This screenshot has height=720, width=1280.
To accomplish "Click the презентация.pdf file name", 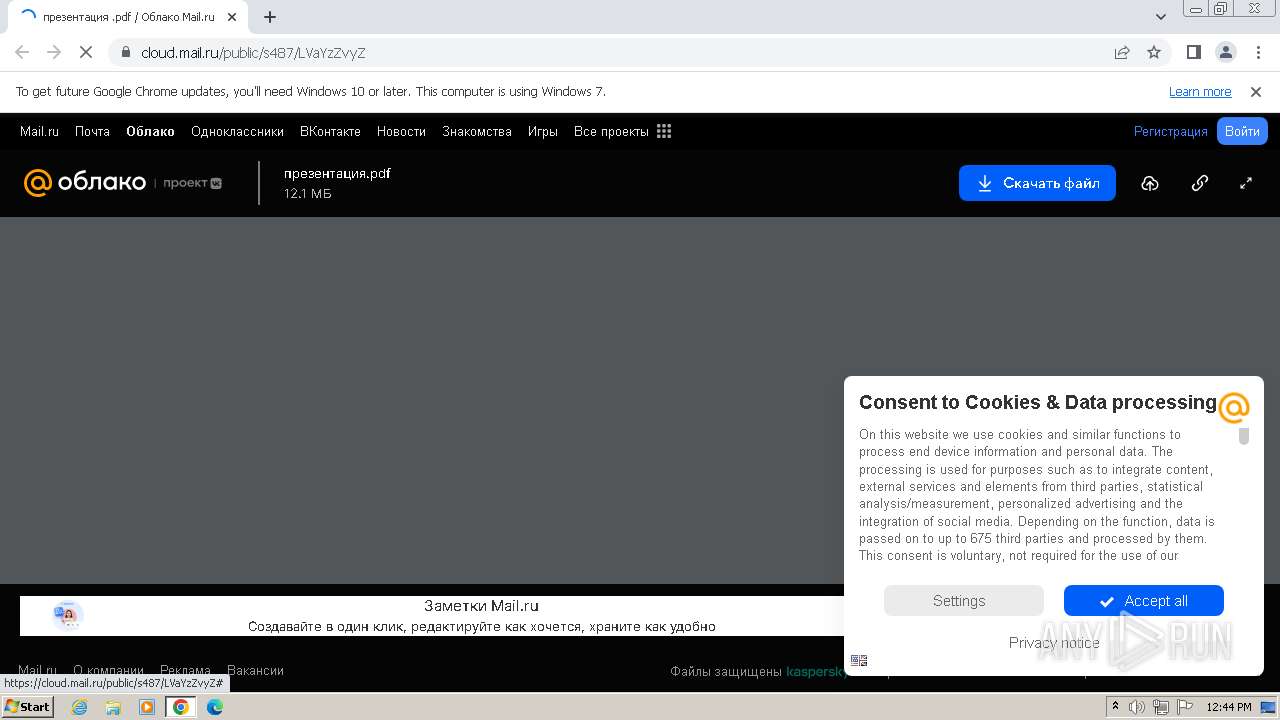I will (337, 173).
